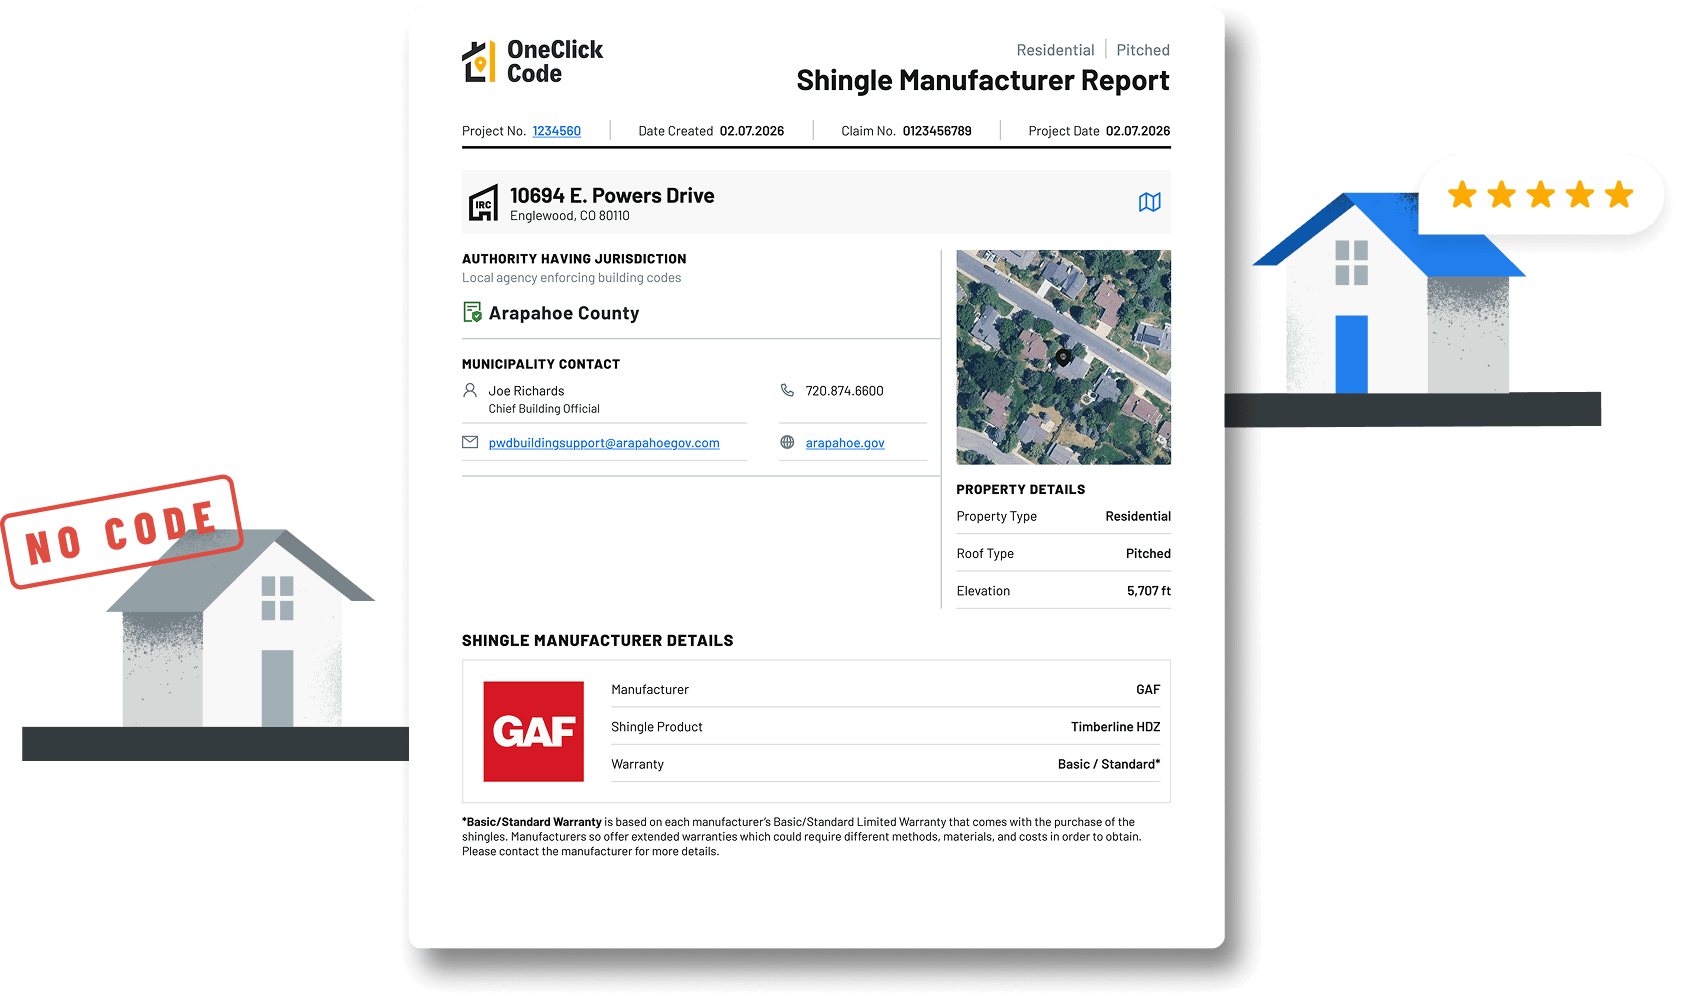
Task: Click the aerial property photo thumbnail
Action: click(1063, 357)
